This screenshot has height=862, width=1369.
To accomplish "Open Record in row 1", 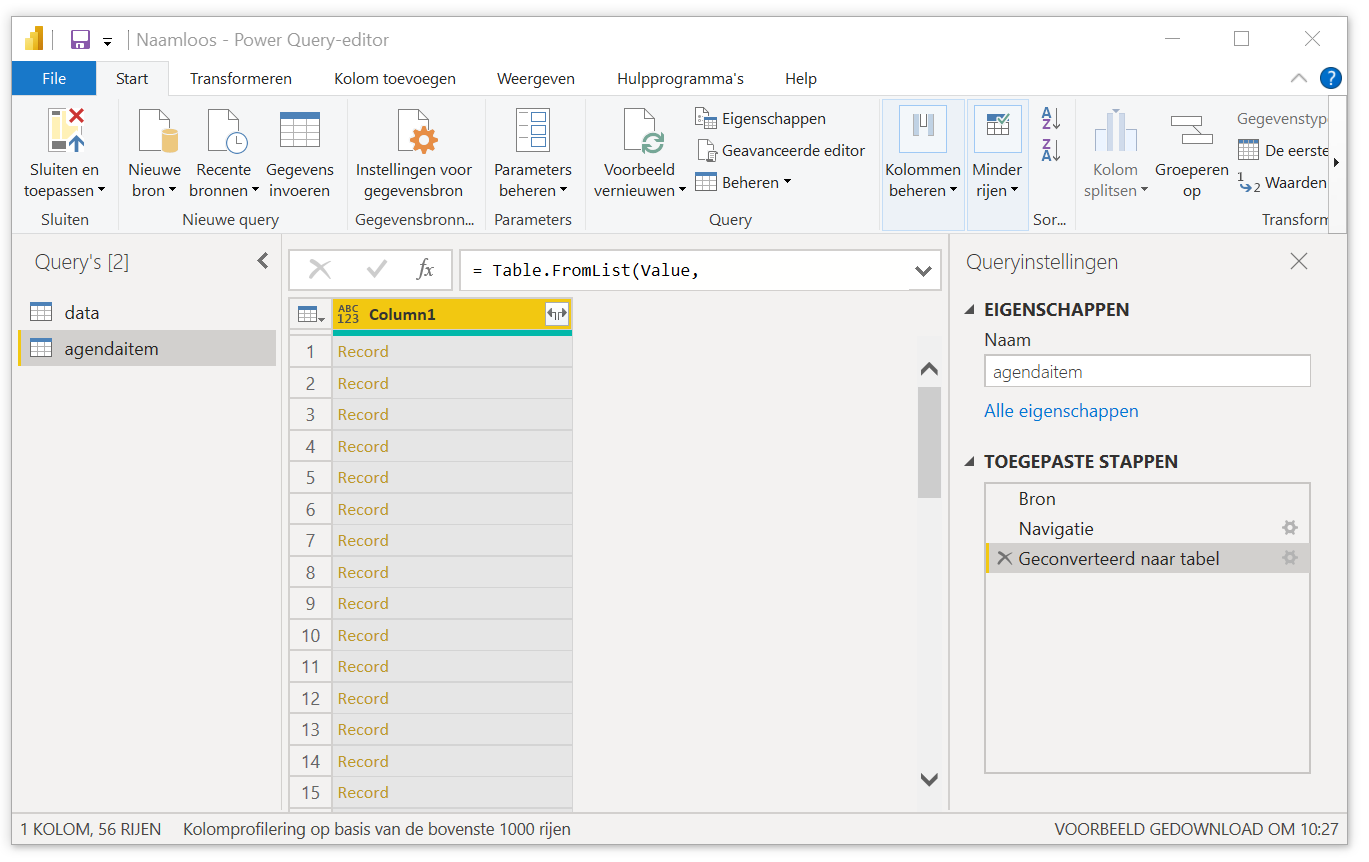I will (363, 351).
